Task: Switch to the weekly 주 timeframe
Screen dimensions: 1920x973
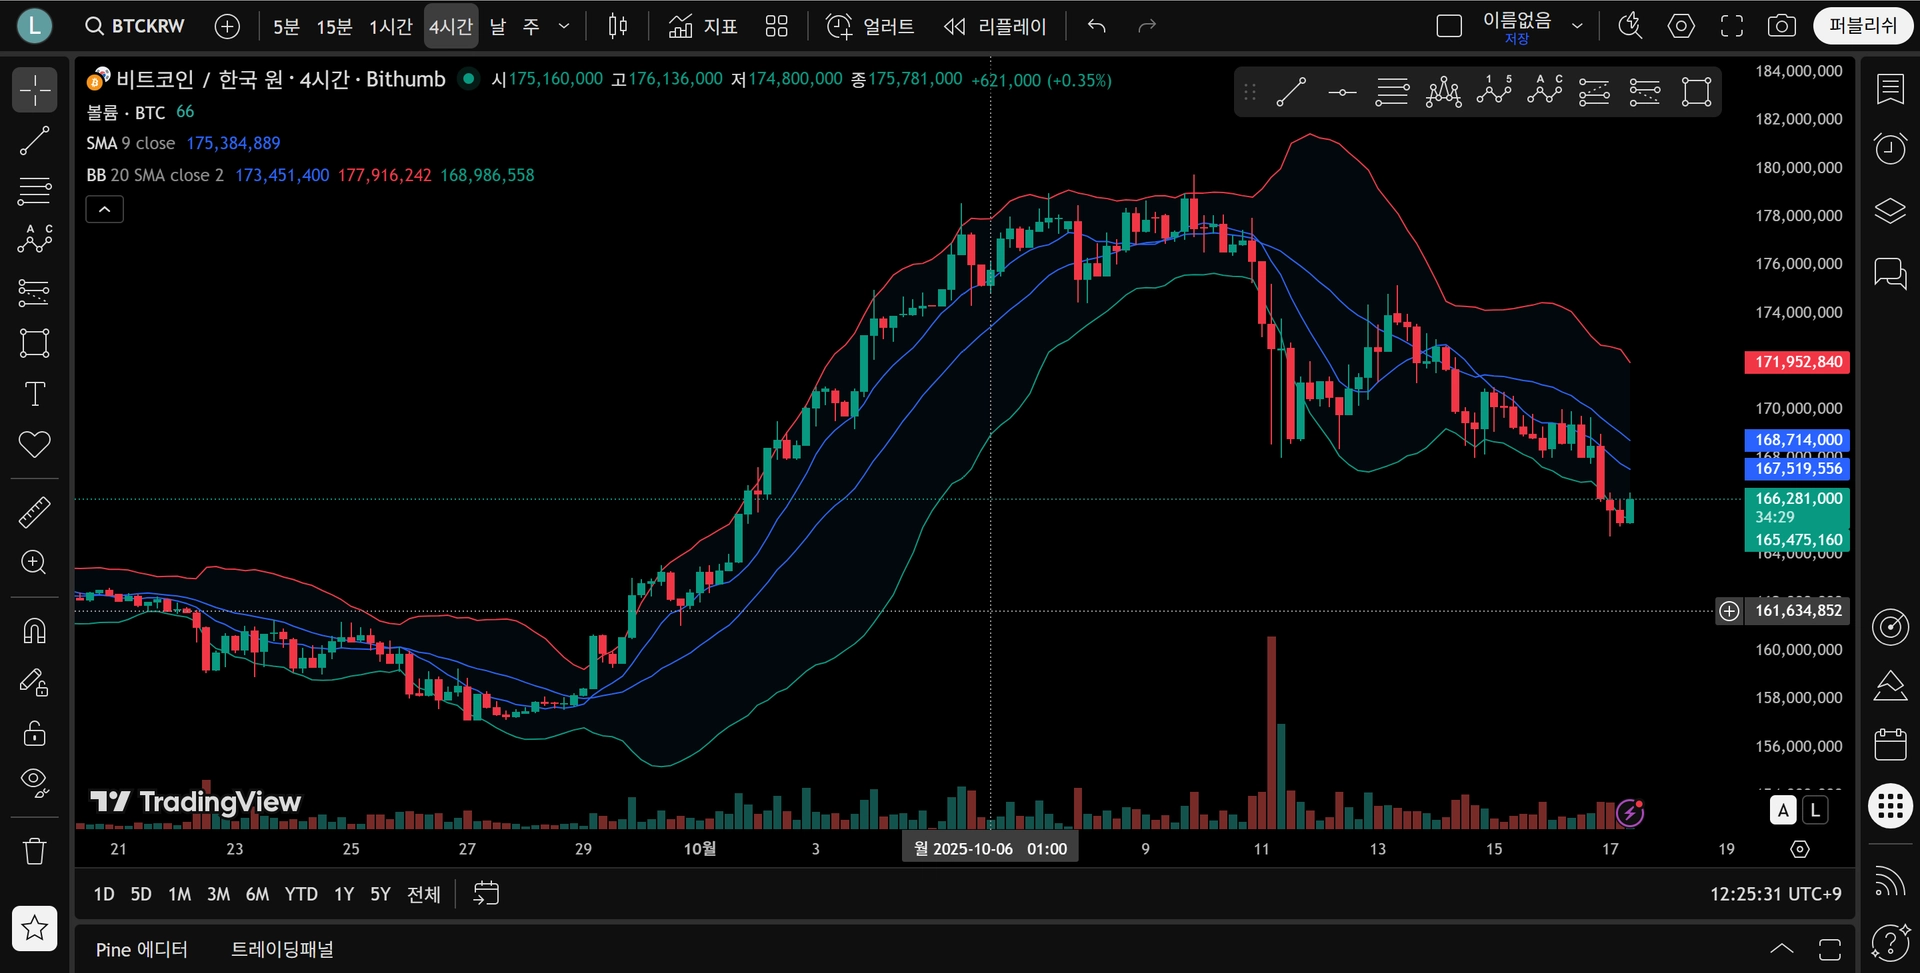Action: (531, 26)
